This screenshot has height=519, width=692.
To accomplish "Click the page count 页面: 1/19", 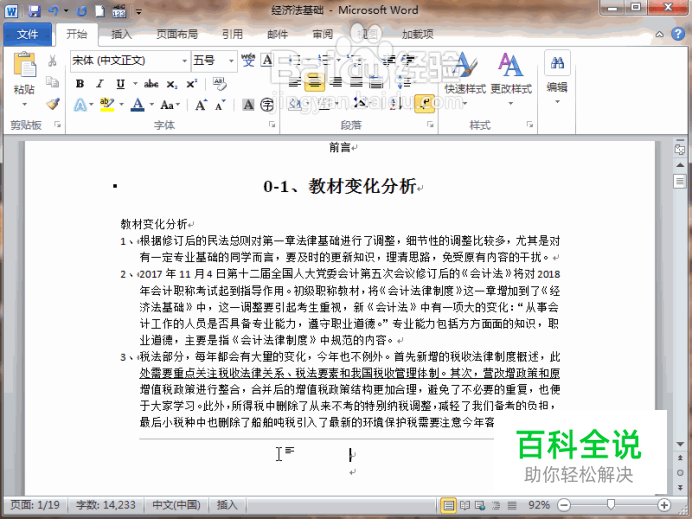I will [35, 505].
